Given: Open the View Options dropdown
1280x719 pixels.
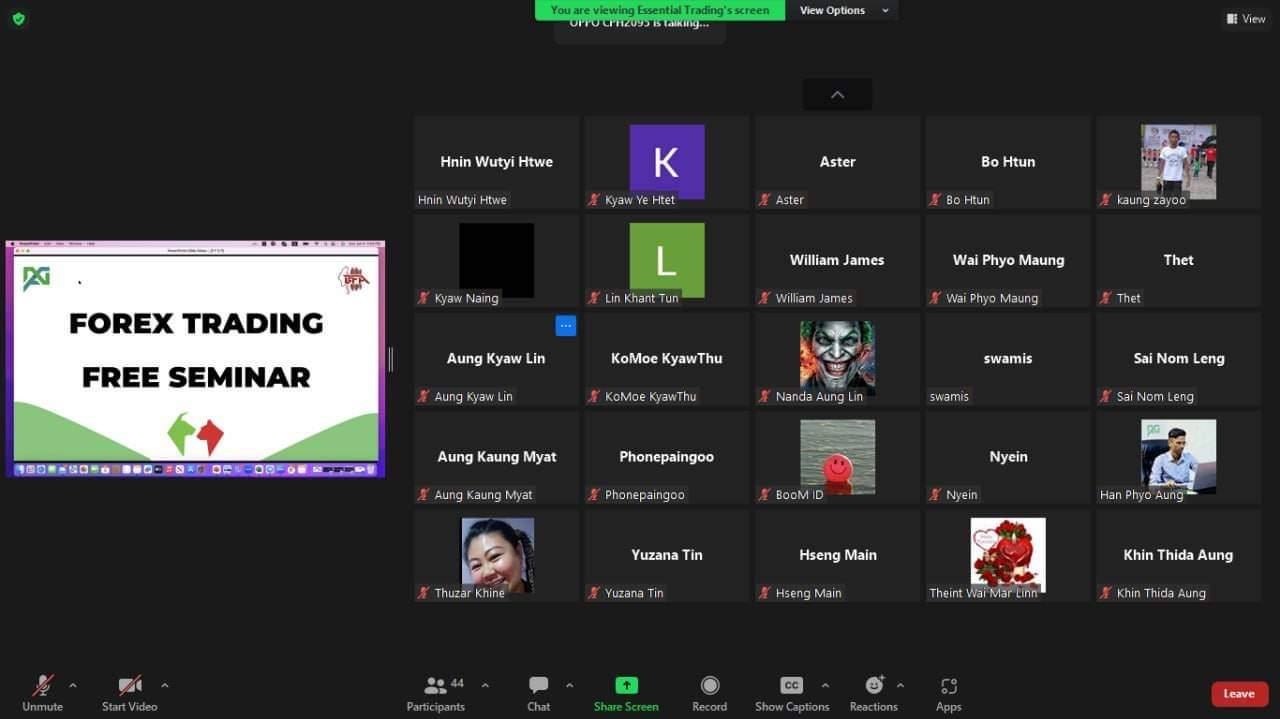Looking at the screenshot, I should pos(844,10).
